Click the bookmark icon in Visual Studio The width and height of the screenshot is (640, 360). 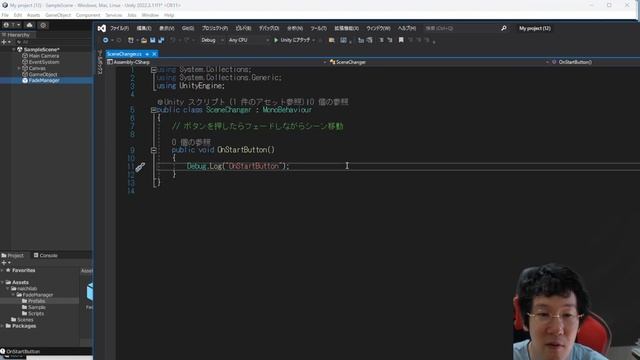(401, 40)
